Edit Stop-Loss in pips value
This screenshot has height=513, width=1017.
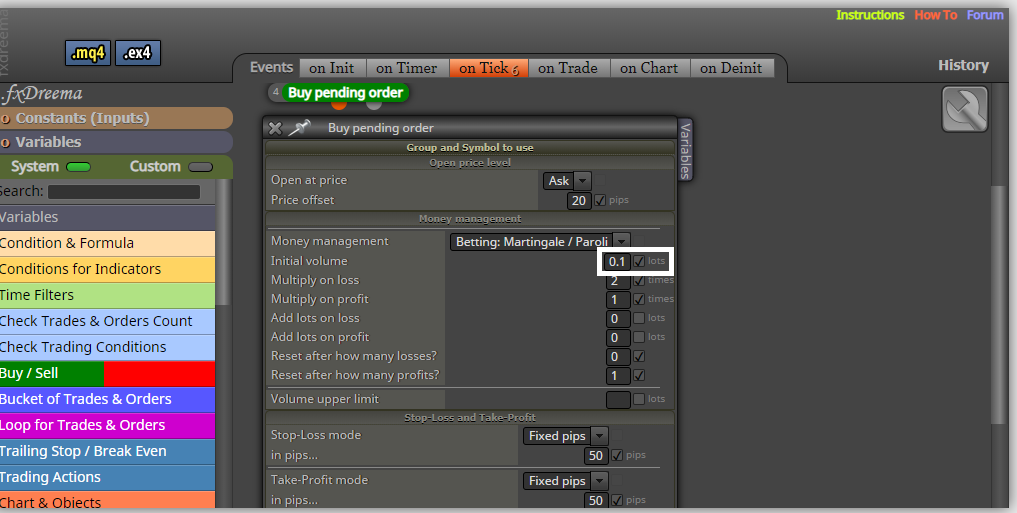click(x=595, y=455)
